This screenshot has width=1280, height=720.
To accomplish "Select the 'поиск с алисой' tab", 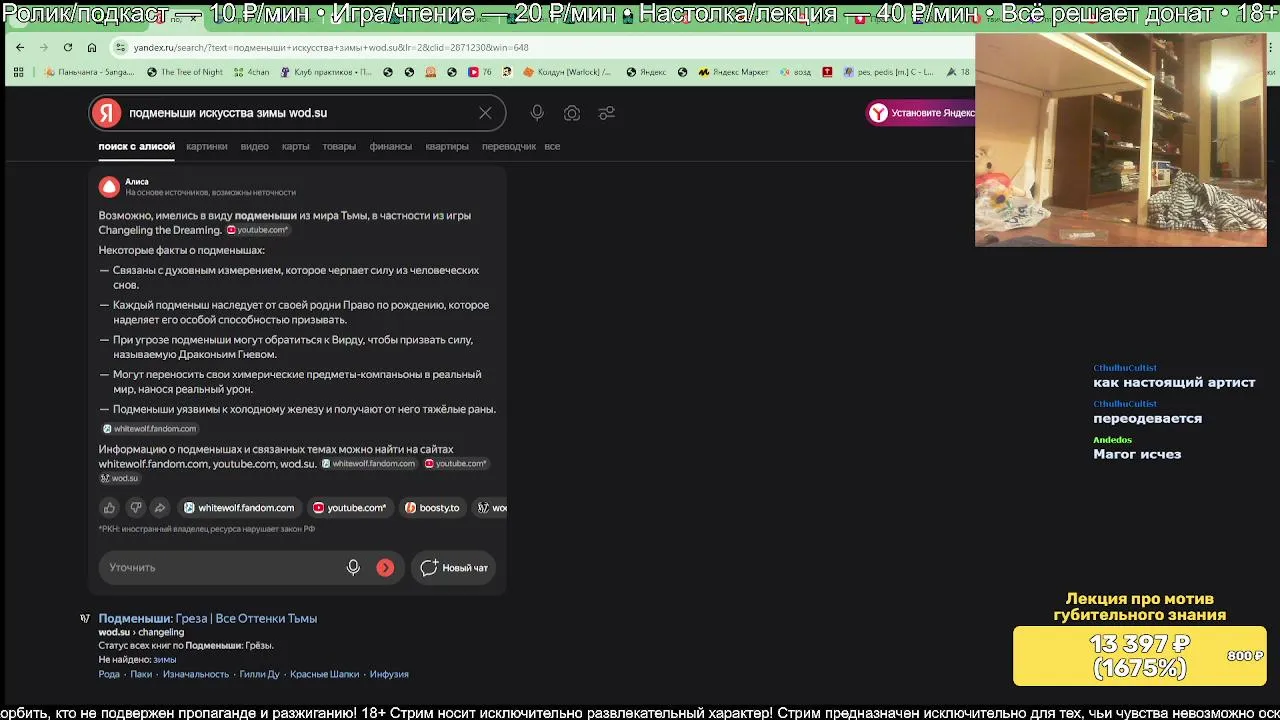I will pos(137,146).
